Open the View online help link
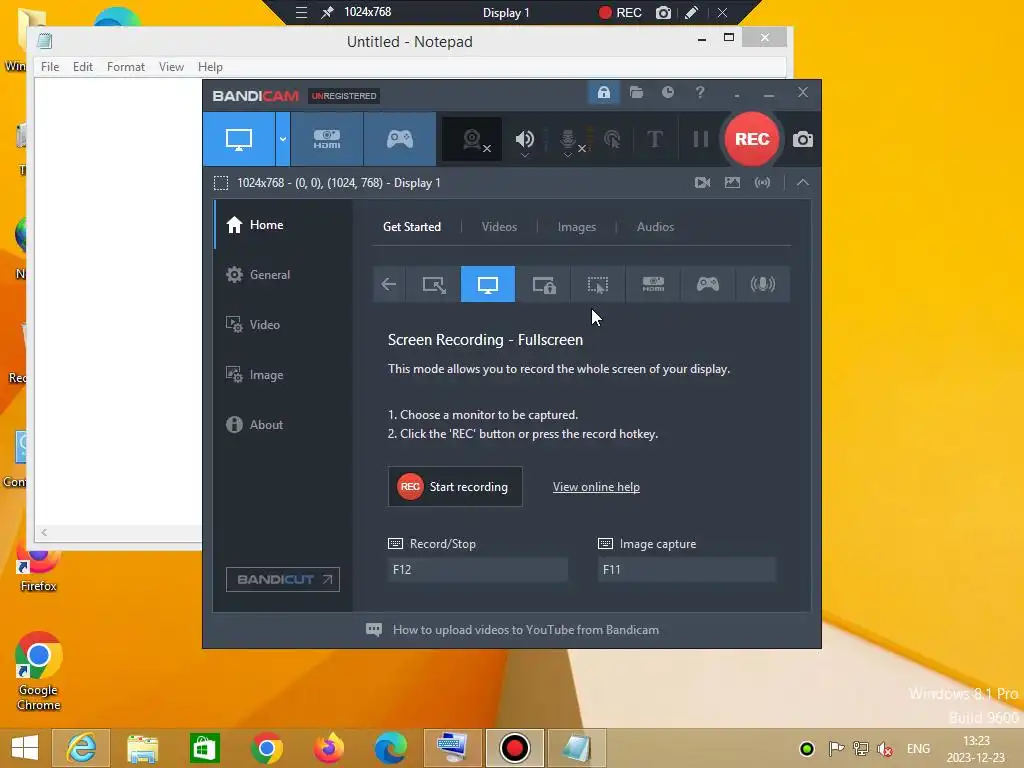 coord(596,487)
